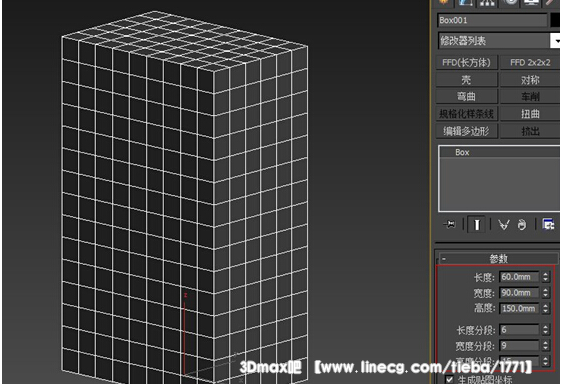Click the 高度 spinner arrows
Screen dimensions: 561x384
(x=545, y=308)
